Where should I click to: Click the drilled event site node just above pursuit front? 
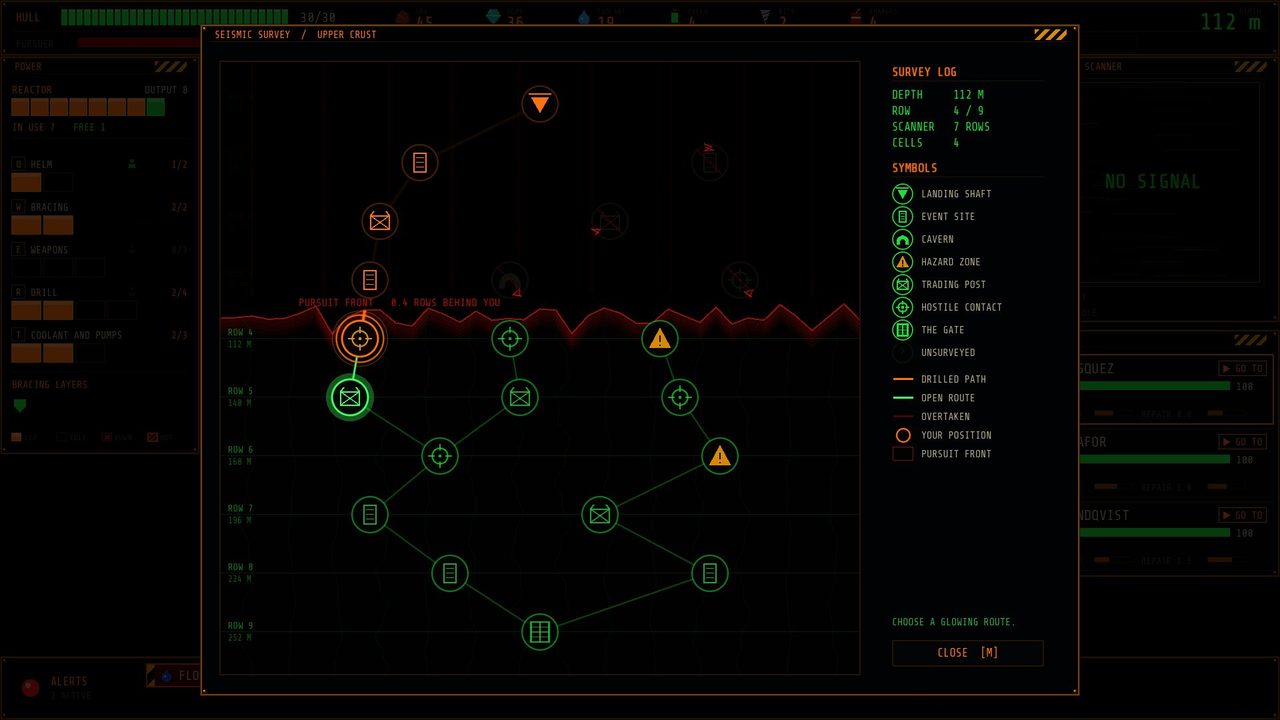coord(370,279)
